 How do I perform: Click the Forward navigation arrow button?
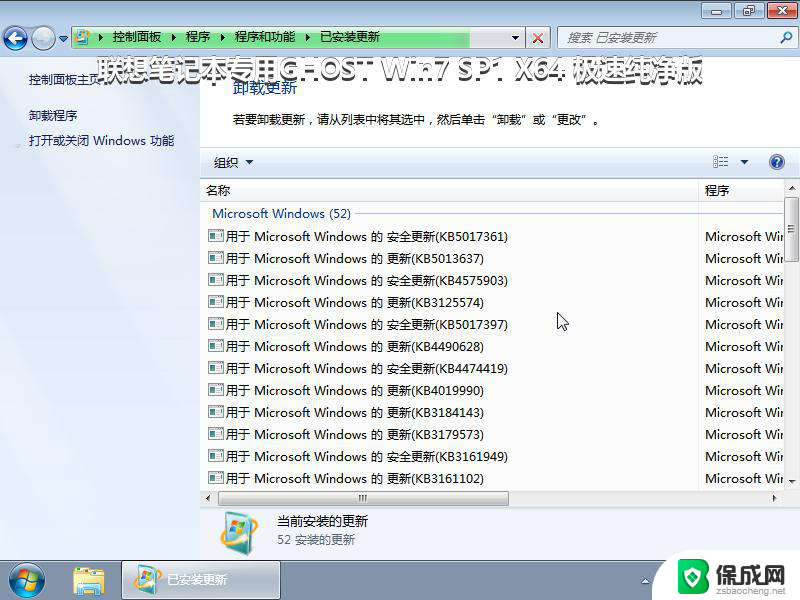tap(43, 38)
